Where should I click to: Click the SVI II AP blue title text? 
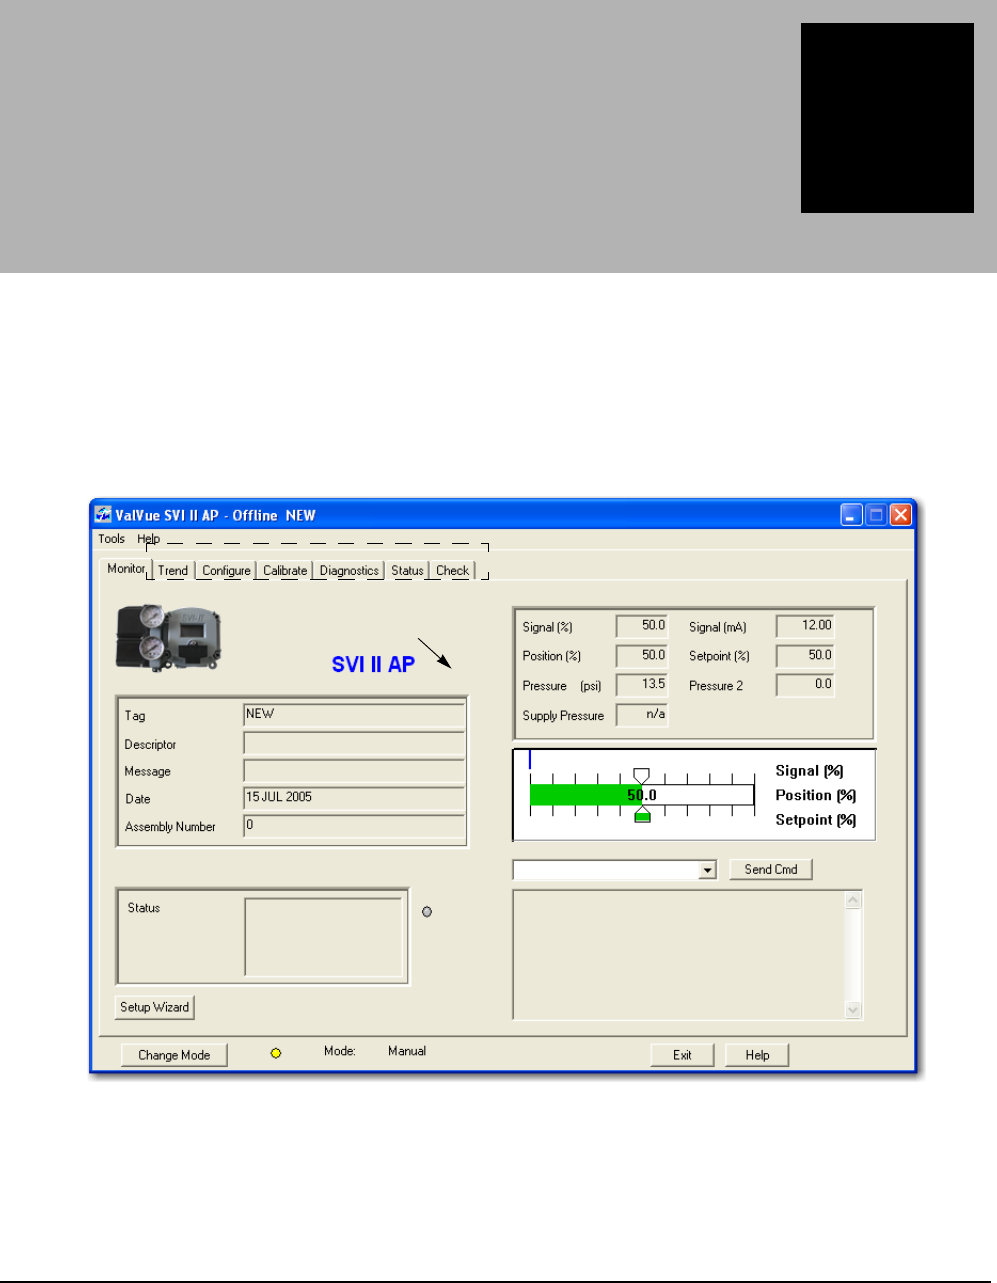tap(373, 664)
